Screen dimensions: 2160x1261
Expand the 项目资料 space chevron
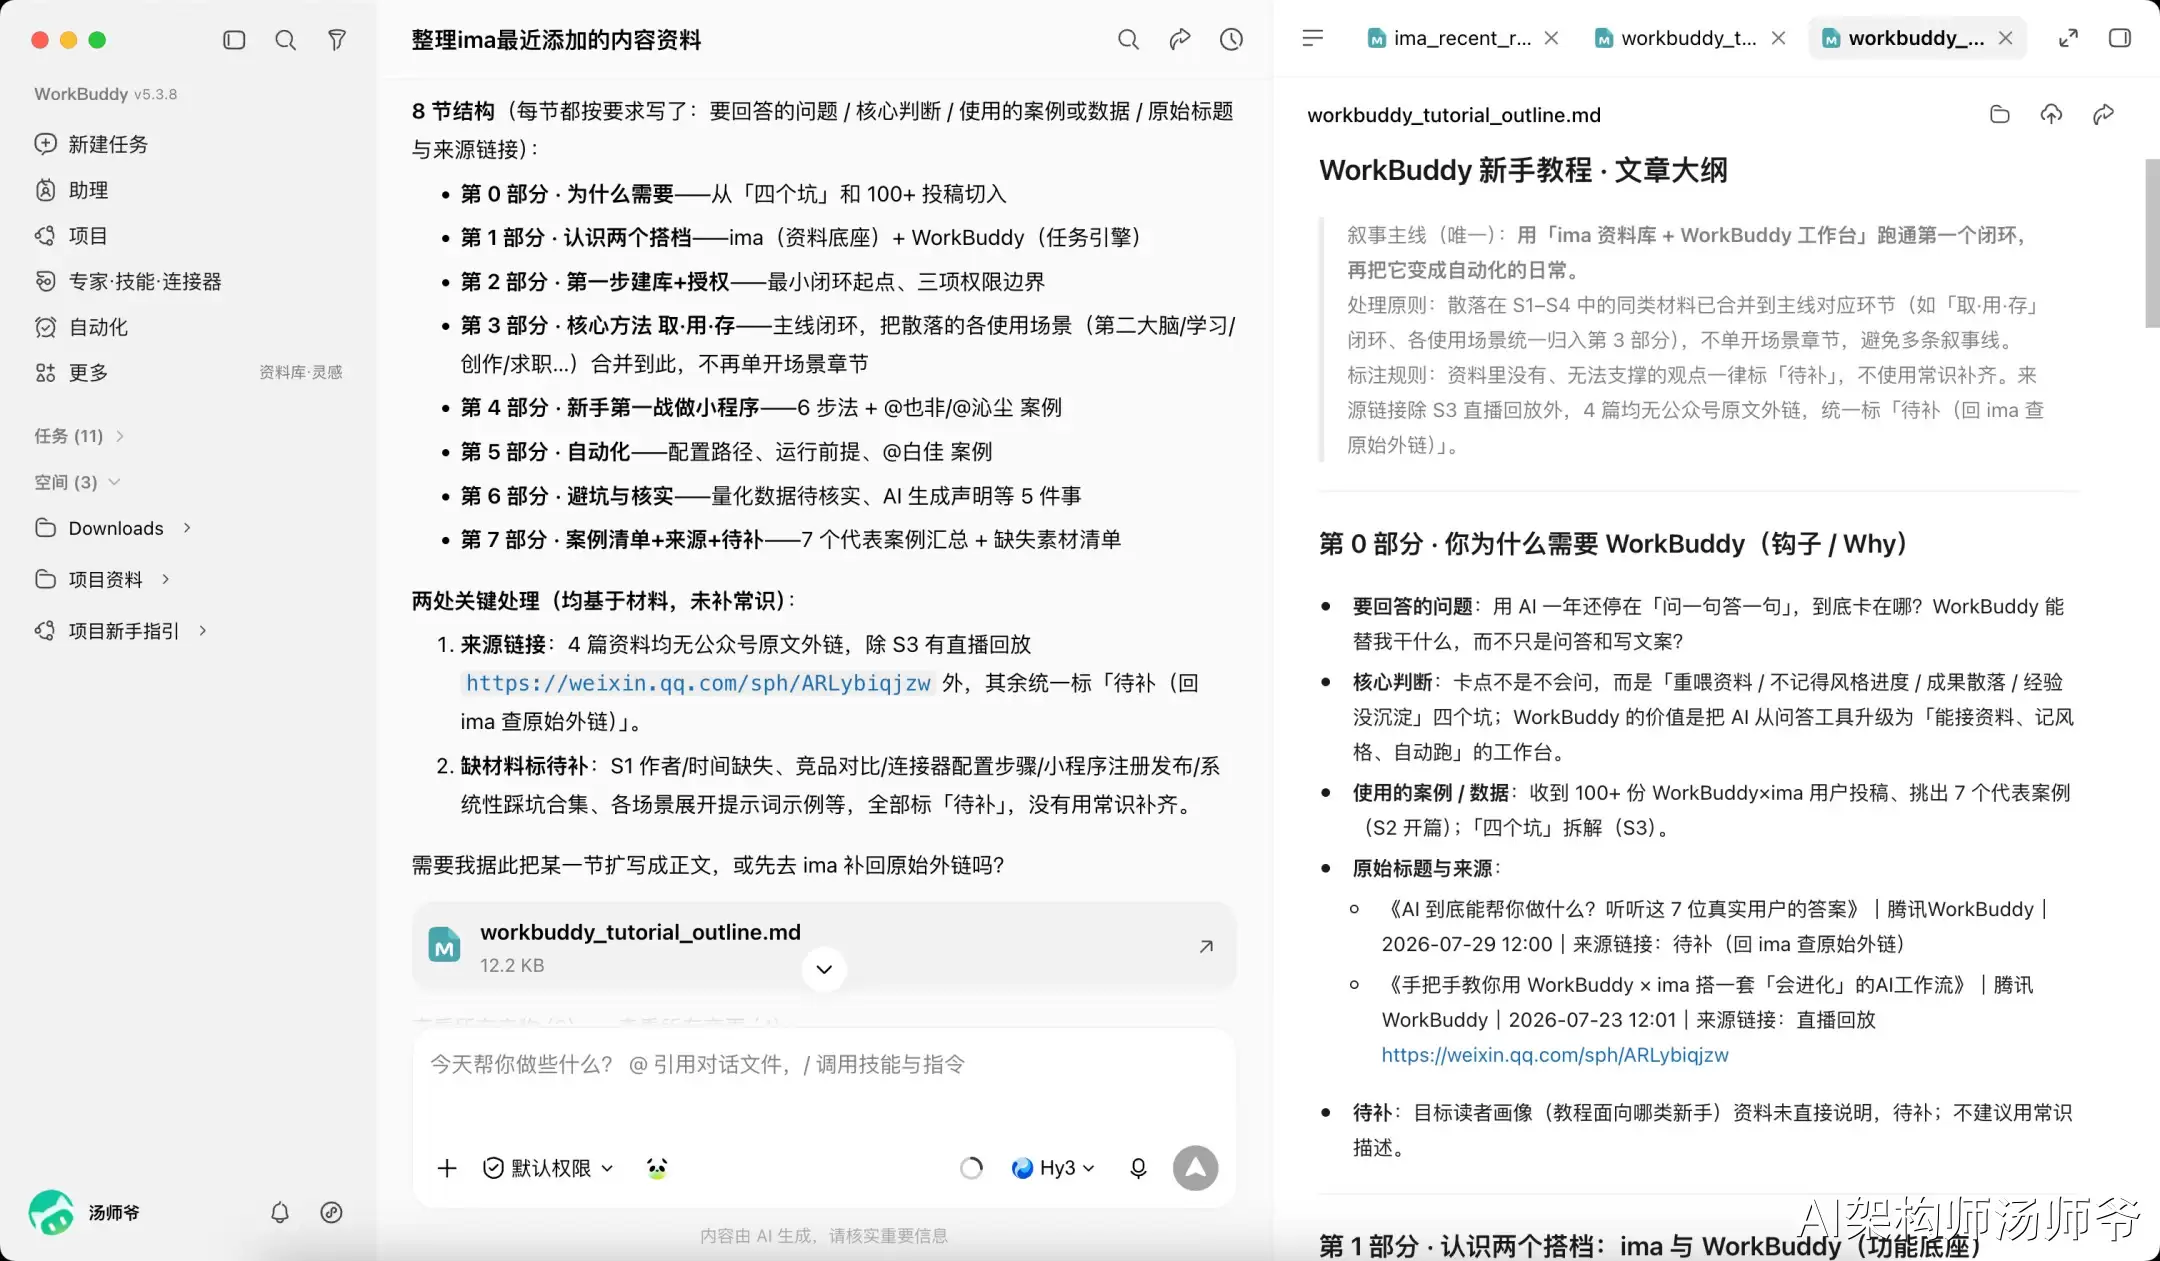point(166,579)
